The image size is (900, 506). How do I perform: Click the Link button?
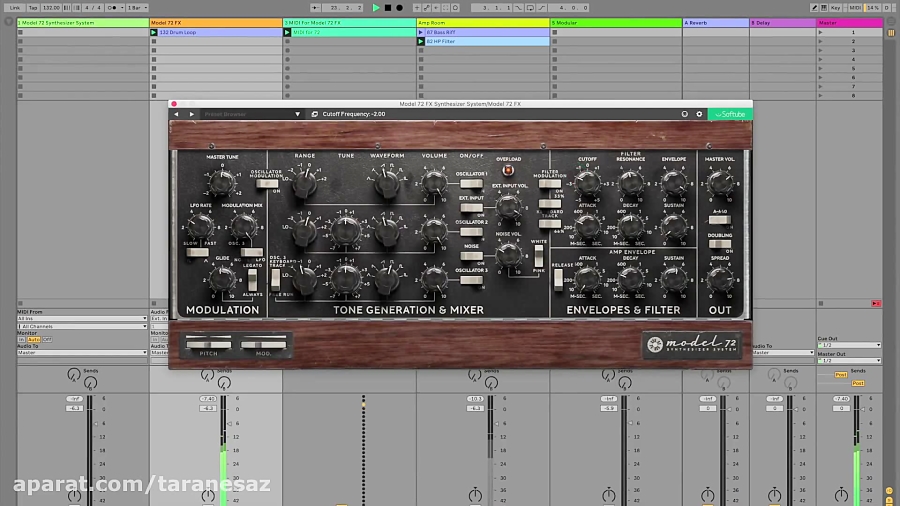coord(14,8)
